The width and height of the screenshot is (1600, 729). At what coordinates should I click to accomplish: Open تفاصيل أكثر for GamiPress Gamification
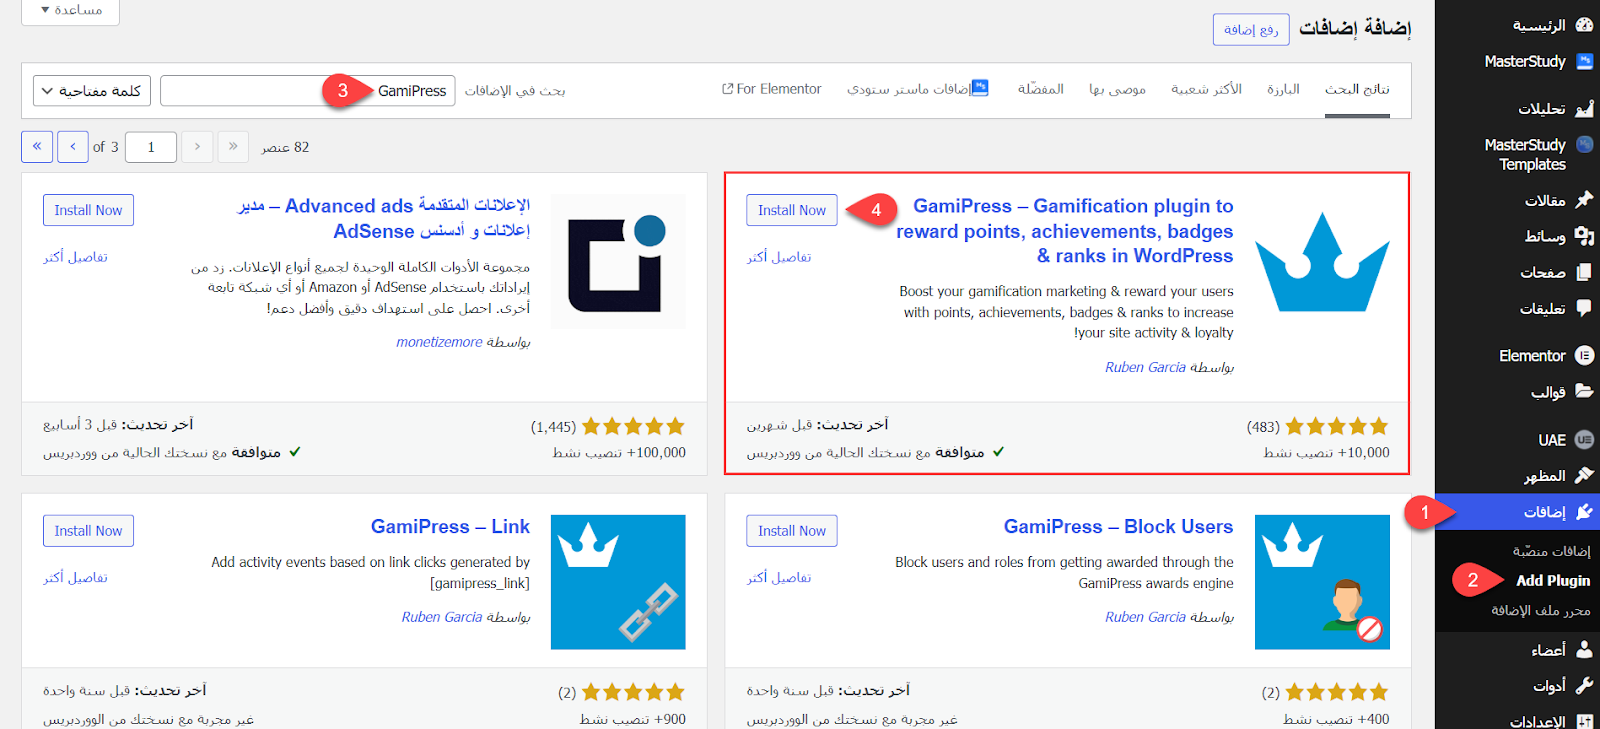(779, 257)
